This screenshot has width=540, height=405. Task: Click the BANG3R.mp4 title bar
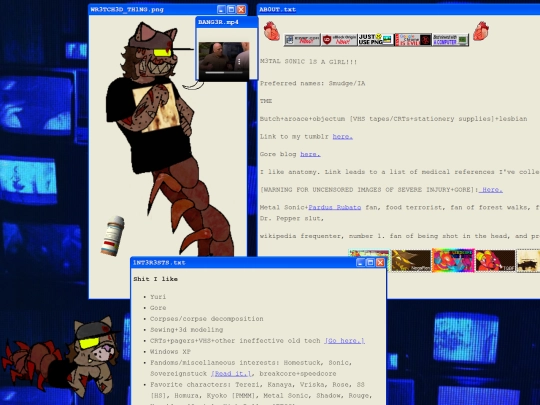point(227,22)
